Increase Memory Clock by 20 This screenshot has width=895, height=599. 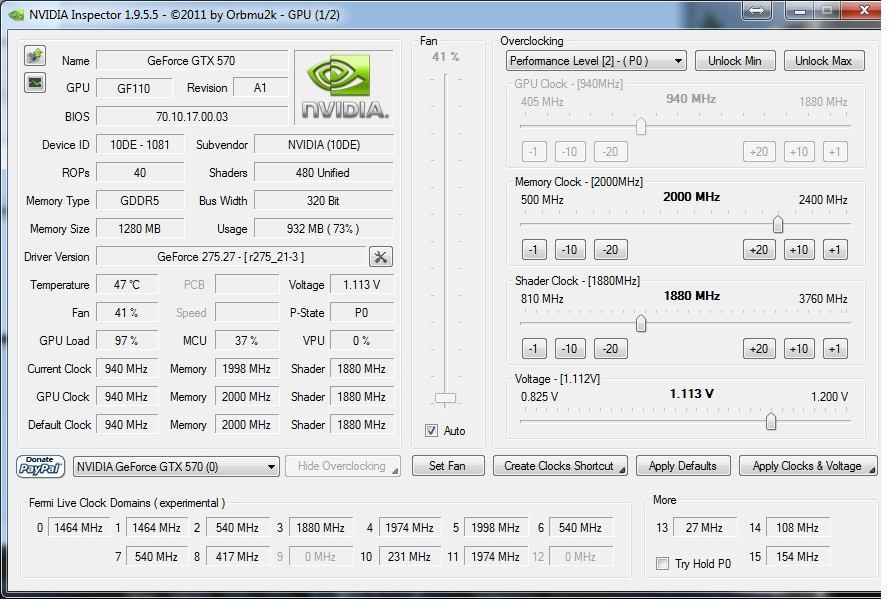(759, 250)
